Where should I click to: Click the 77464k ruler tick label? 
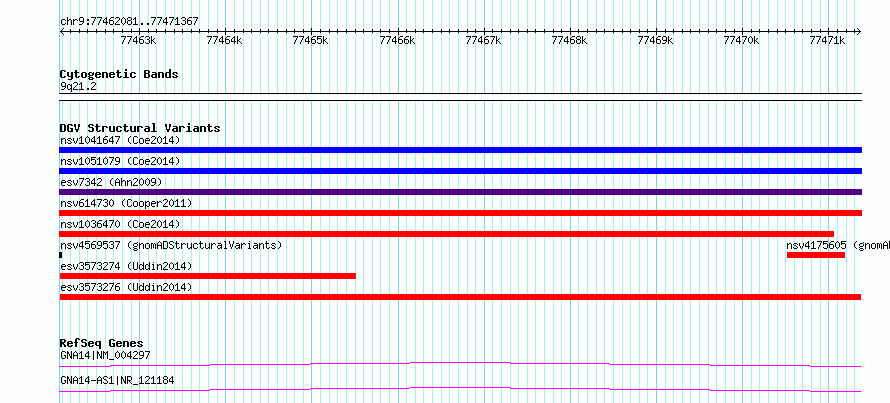tap(225, 40)
